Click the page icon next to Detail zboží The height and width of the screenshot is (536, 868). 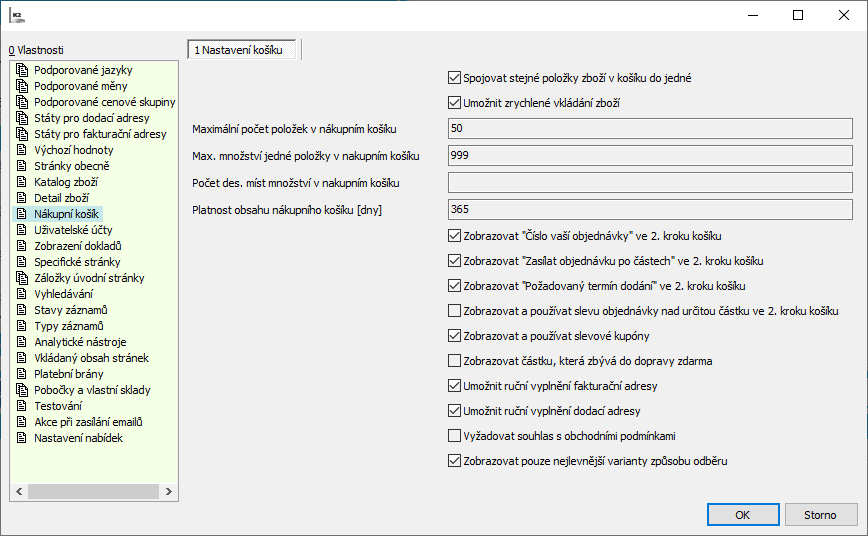[22, 198]
